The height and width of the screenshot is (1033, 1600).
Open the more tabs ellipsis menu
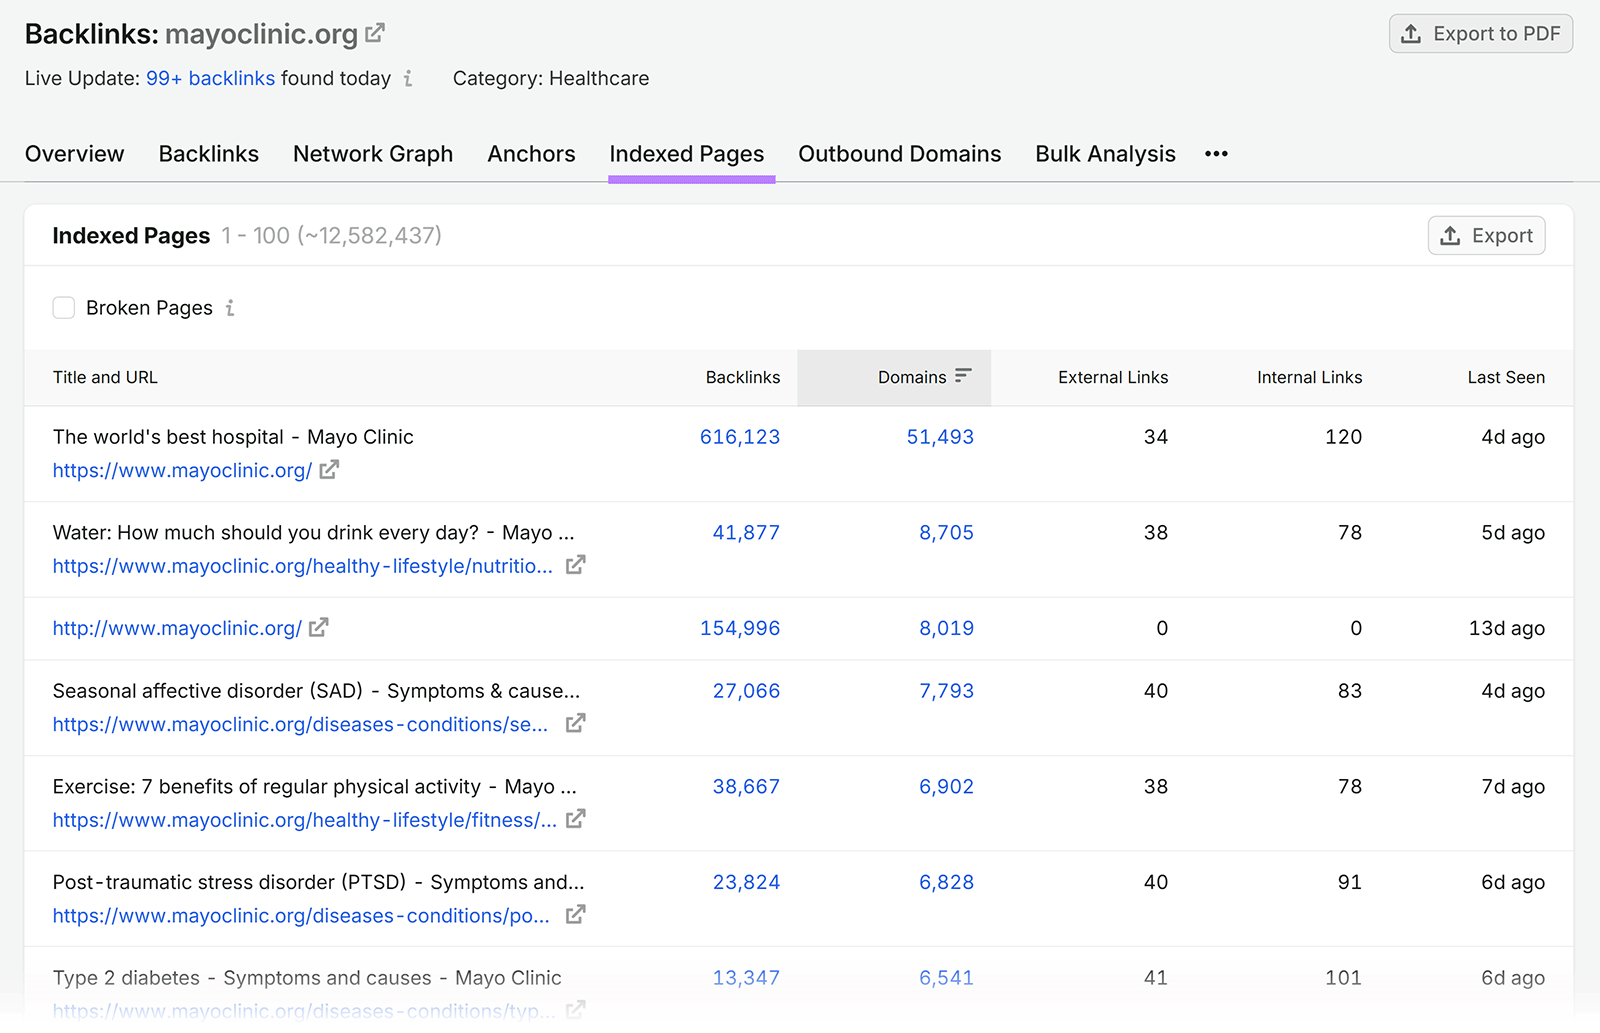pyautogui.click(x=1216, y=154)
